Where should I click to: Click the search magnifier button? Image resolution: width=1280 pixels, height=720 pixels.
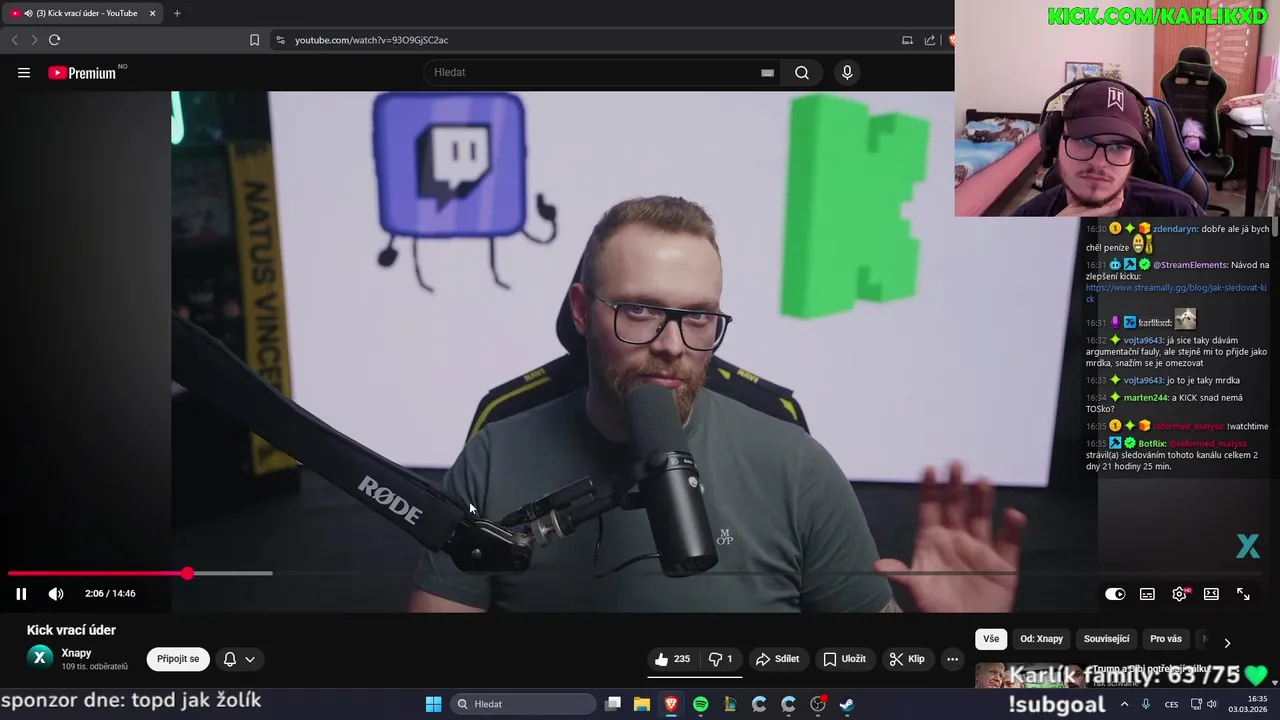pyautogui.click(x=802, y=72)
